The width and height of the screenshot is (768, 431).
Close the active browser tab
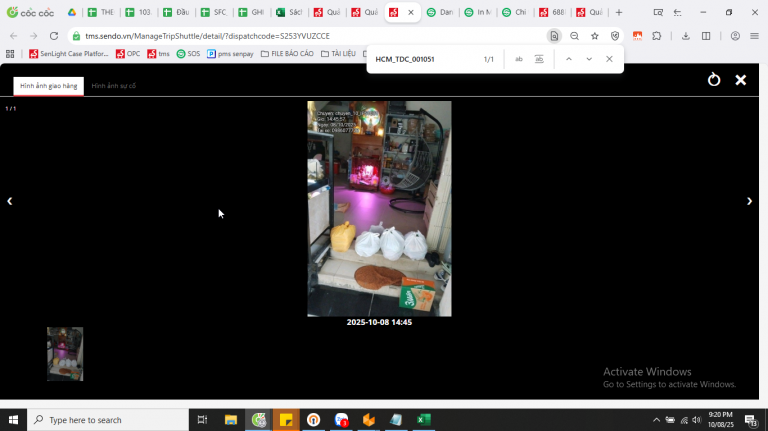coord(411,12)
